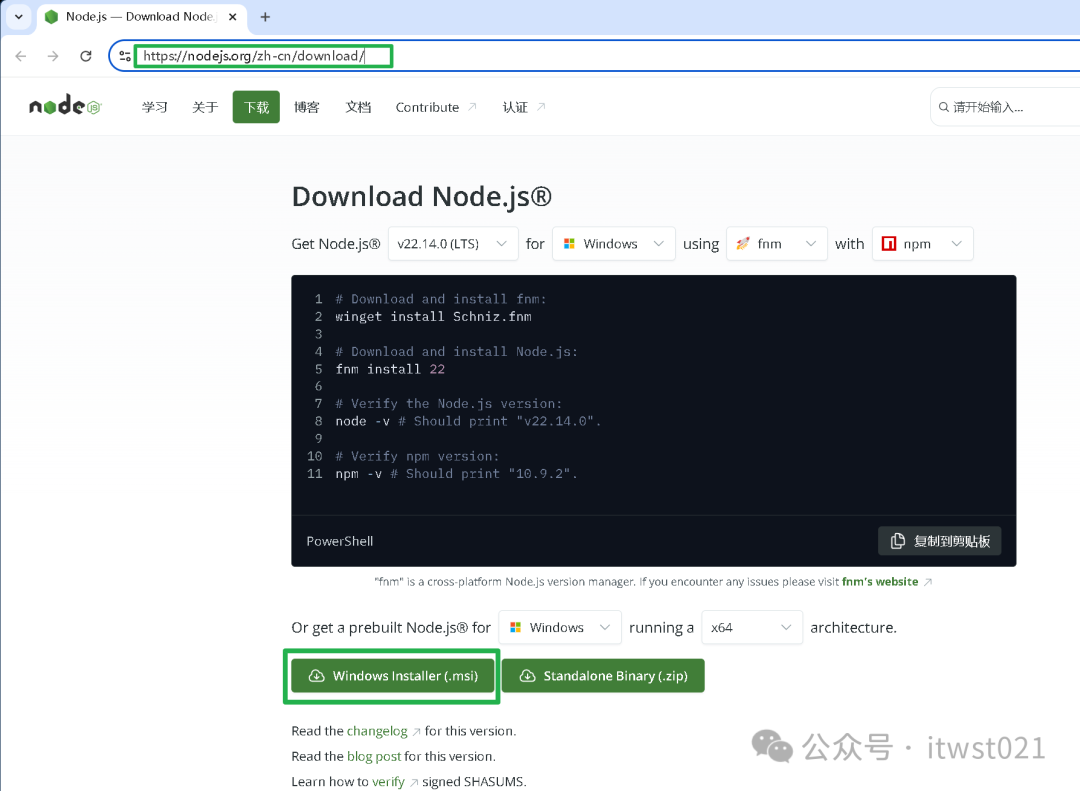Open the fnm's website link
Viewport: 1080px width, 791px height.
point(880,582)
